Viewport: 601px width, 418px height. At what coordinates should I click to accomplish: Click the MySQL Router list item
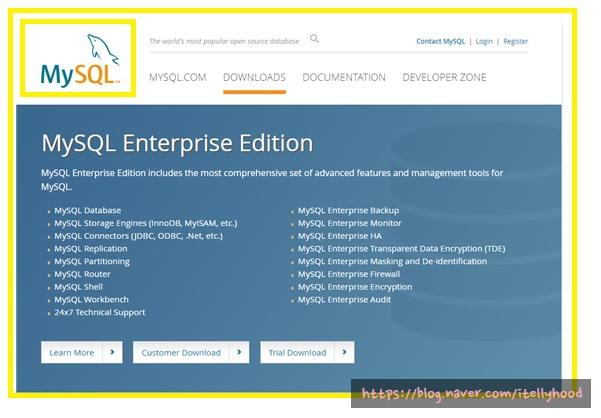[82, 274]
